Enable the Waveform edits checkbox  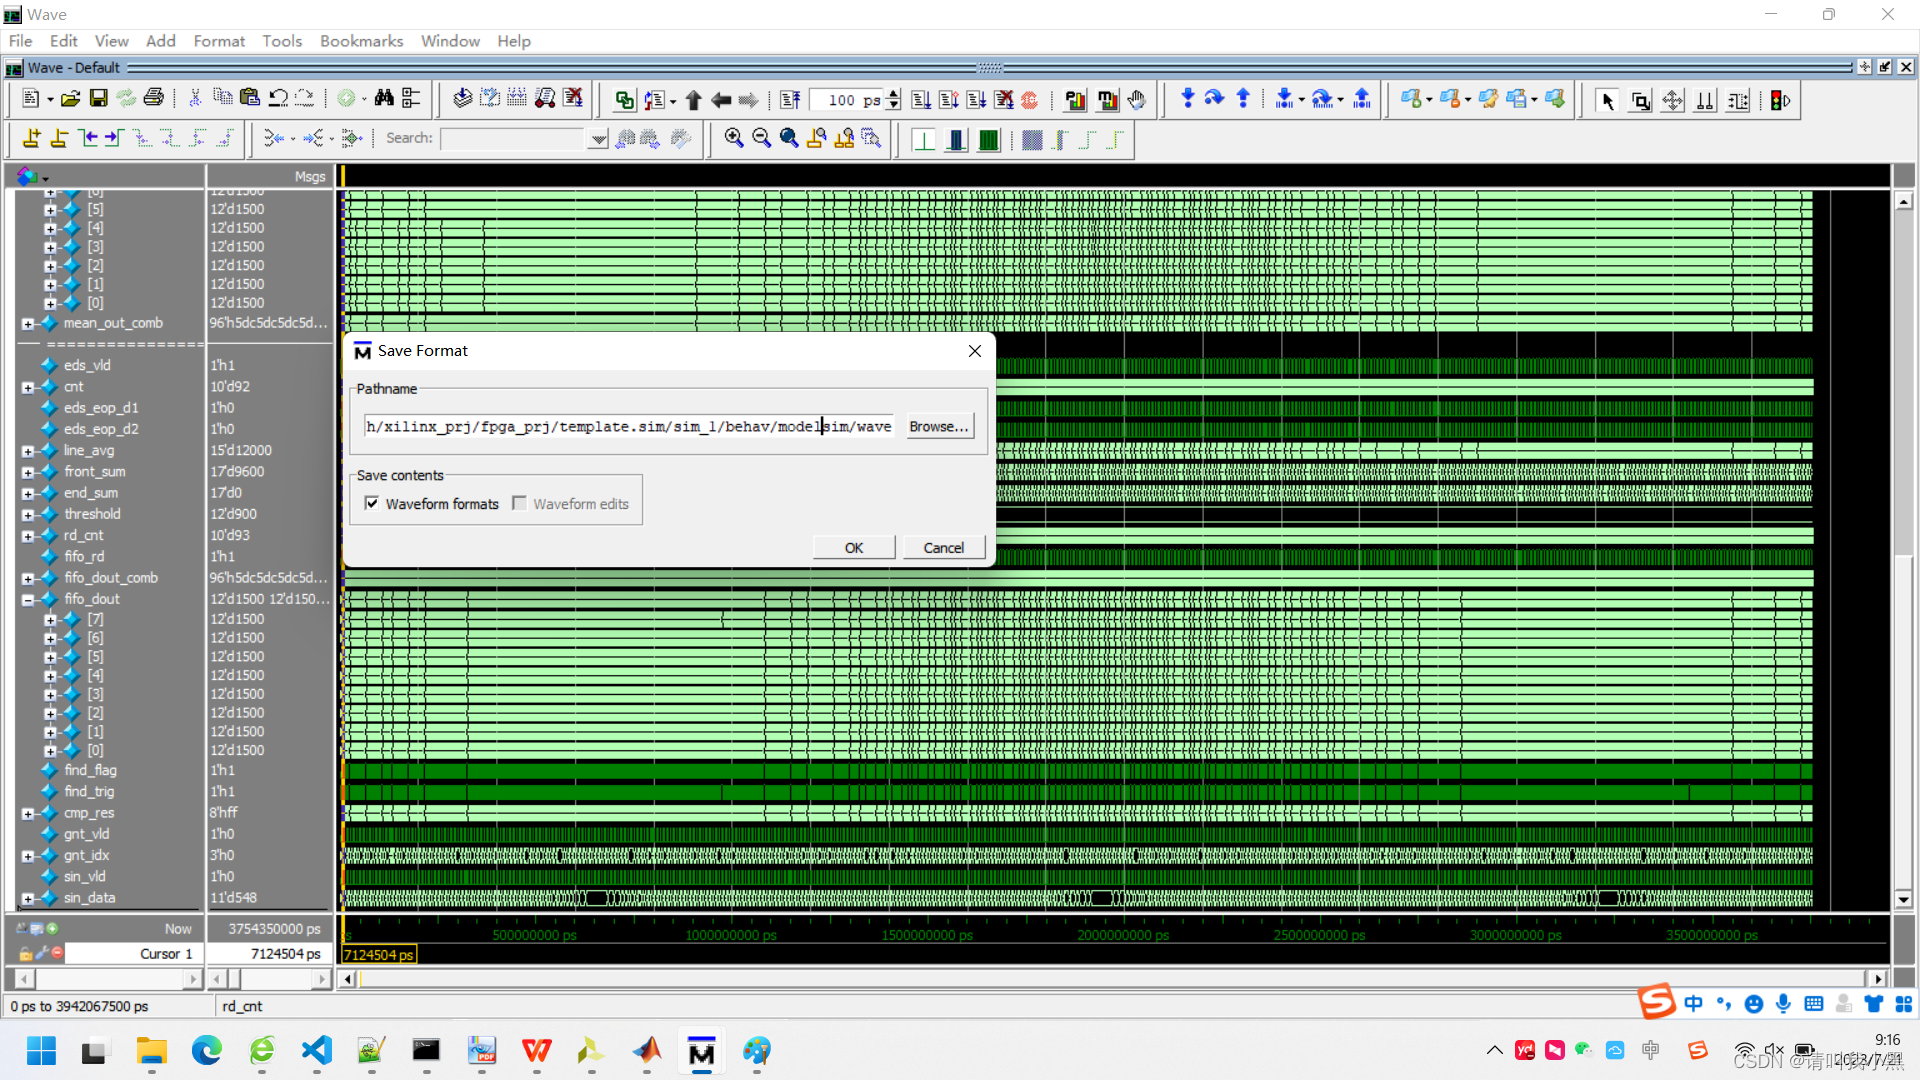[519, 504]
